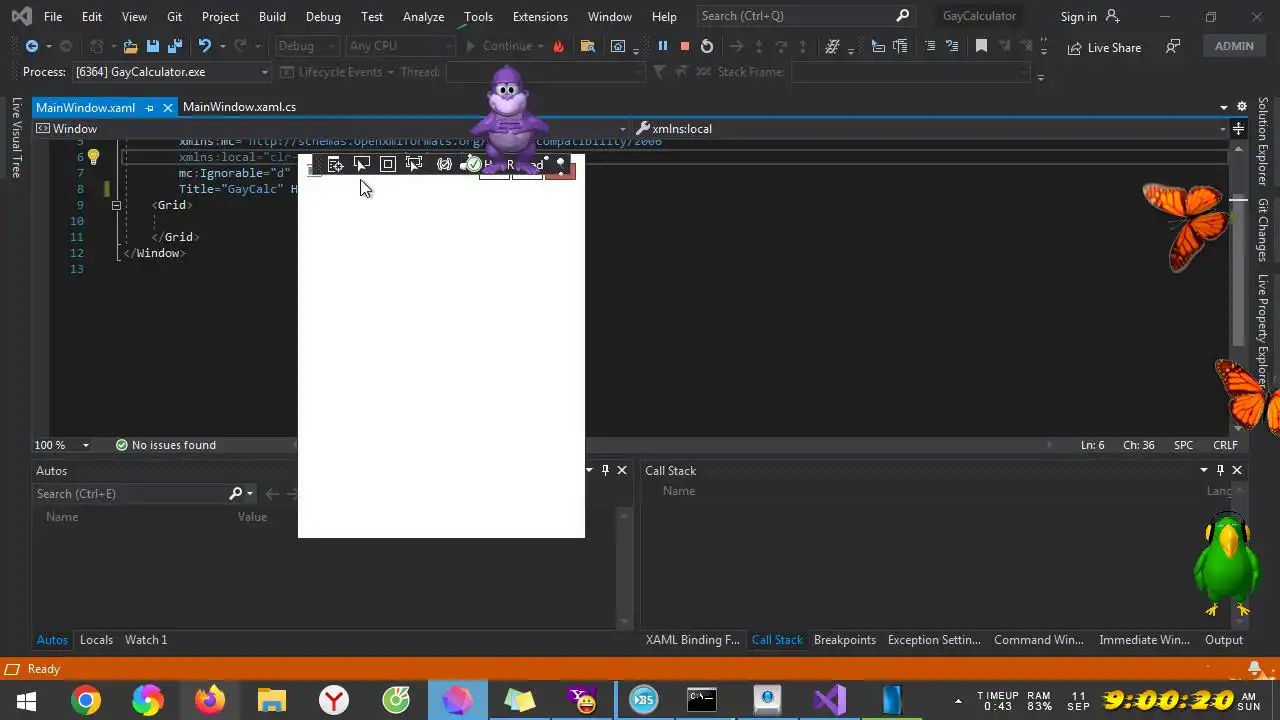Open the Extensions menu
The width and height of the screenshot is (1280, 720).
click(x=540, y=16)
